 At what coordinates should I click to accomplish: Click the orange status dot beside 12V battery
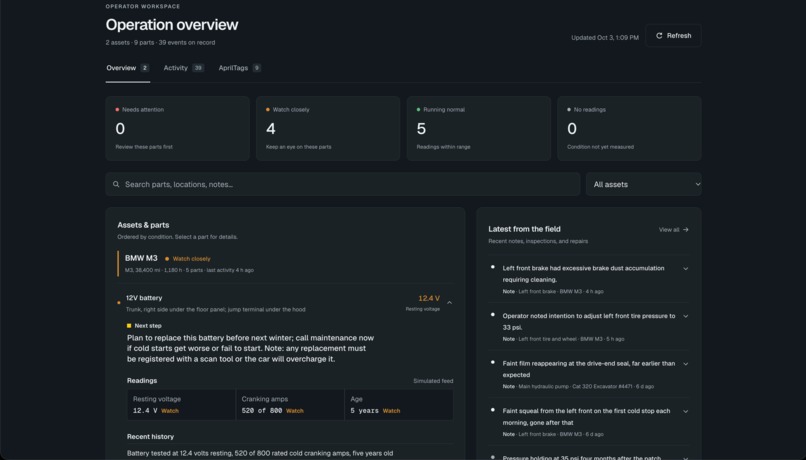[119, 303]
